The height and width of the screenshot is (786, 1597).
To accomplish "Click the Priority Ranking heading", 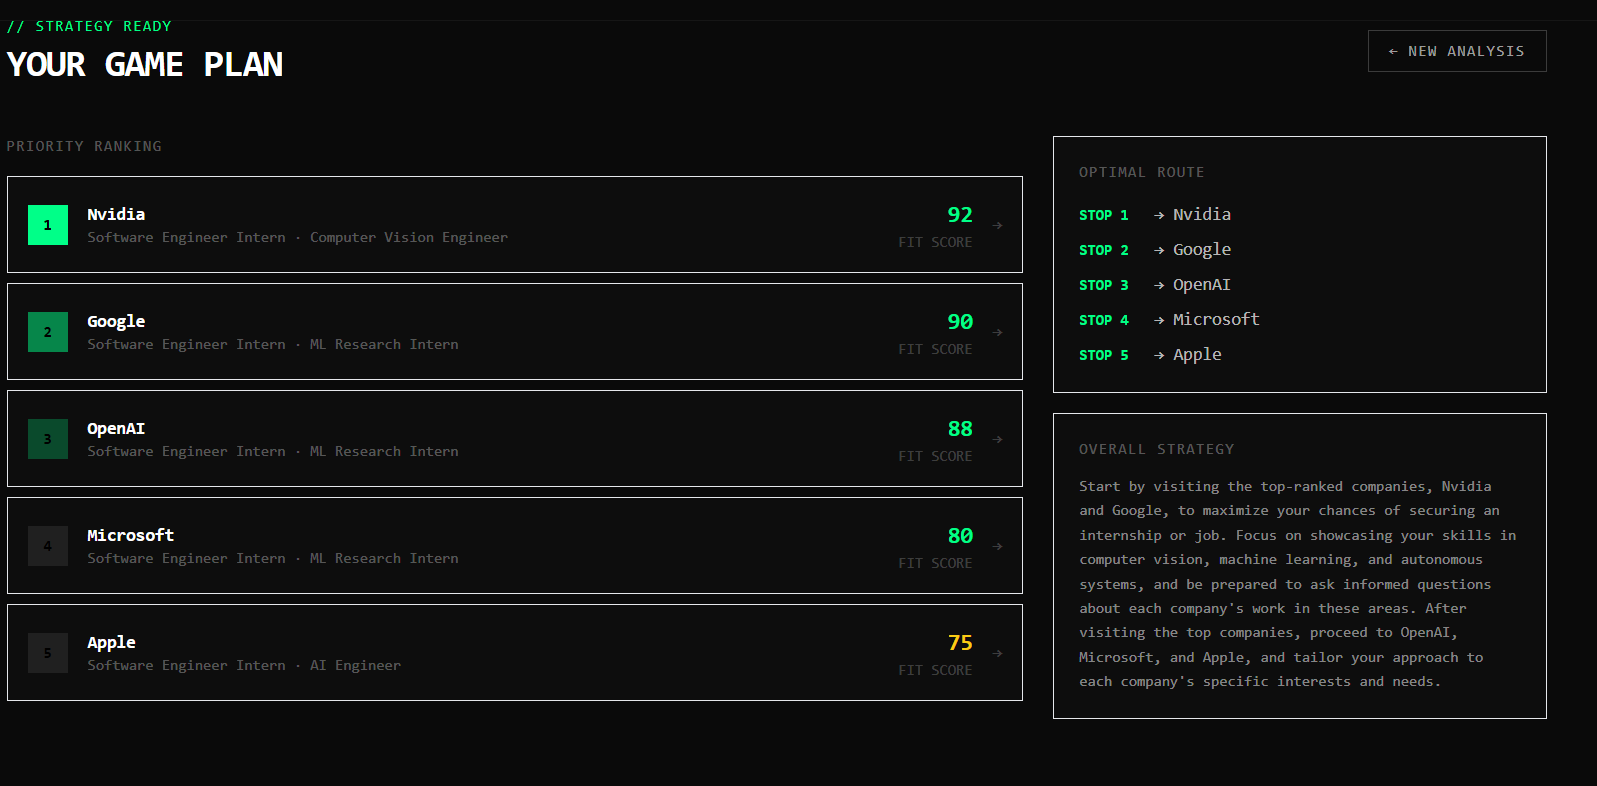I will pyautogui.click(x=84, y=146).
